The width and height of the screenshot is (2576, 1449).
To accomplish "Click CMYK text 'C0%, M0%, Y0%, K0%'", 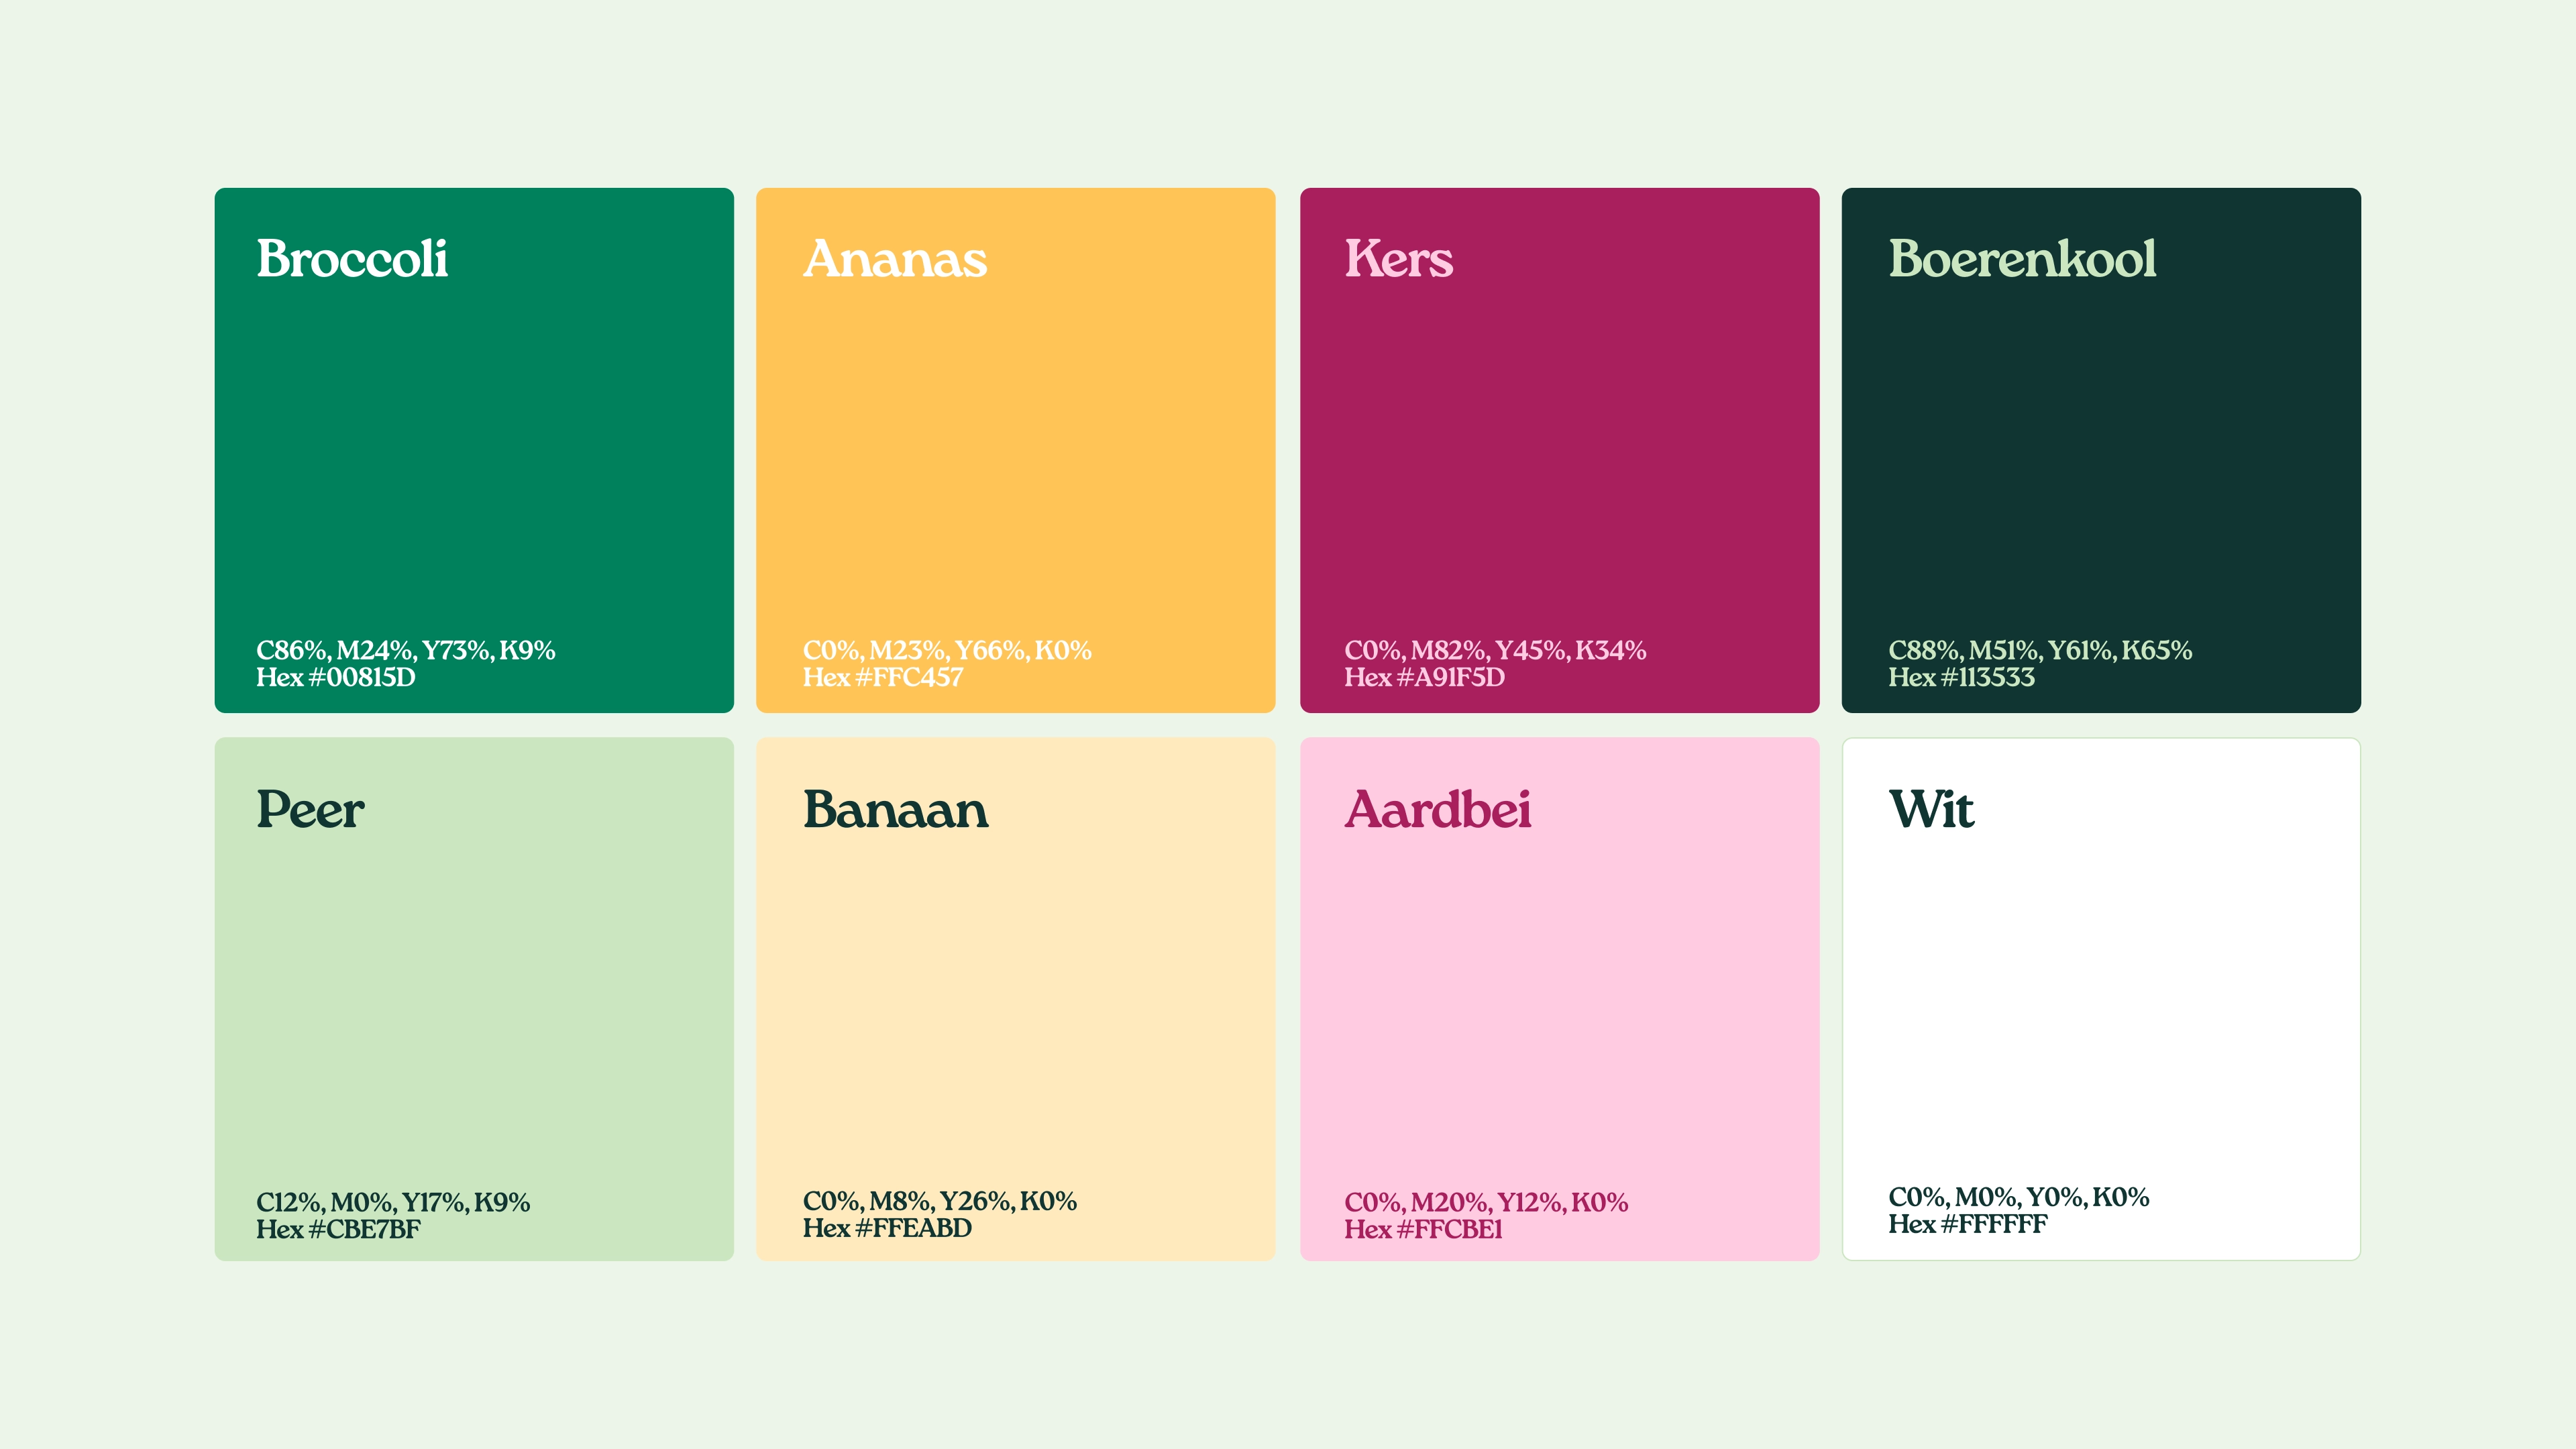I will tap(2018, 1198).
